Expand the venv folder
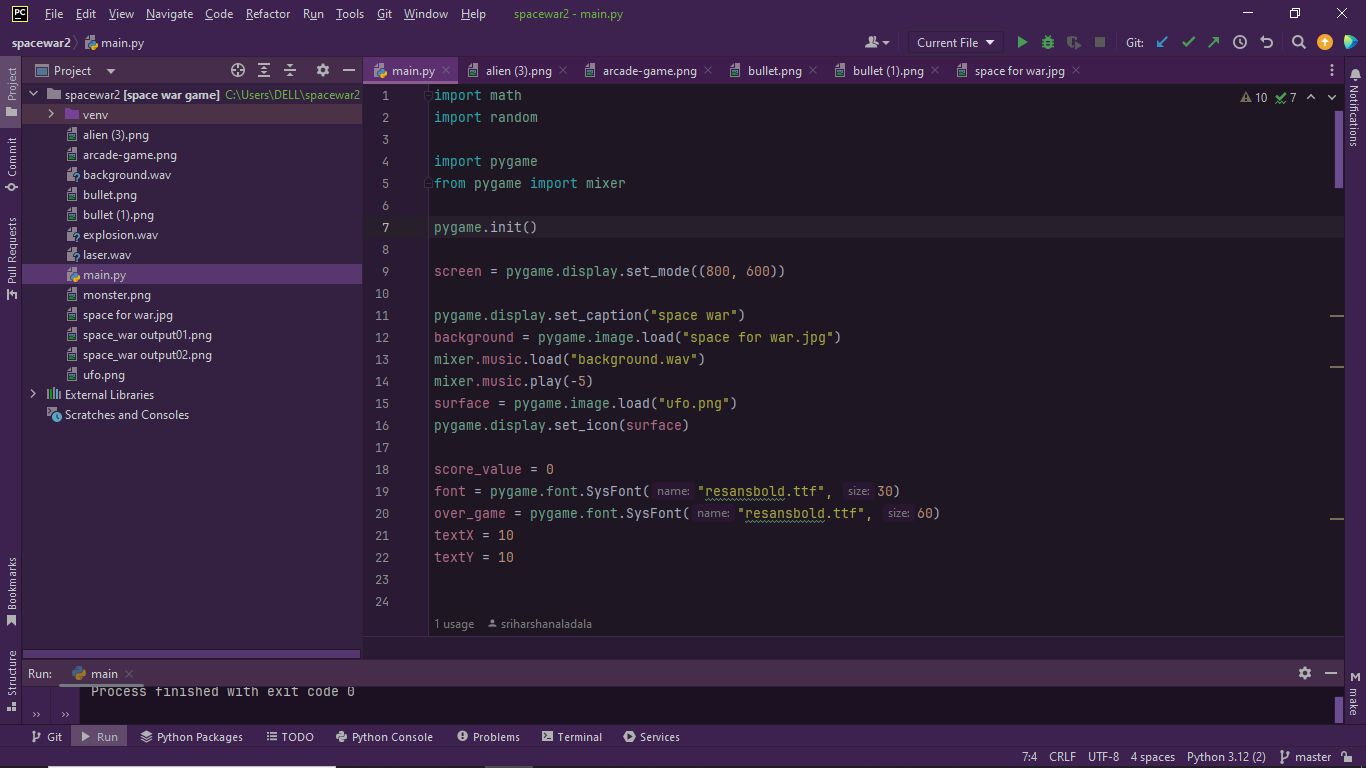This screenshot has width=1366, height=768. tap(51, 114)
